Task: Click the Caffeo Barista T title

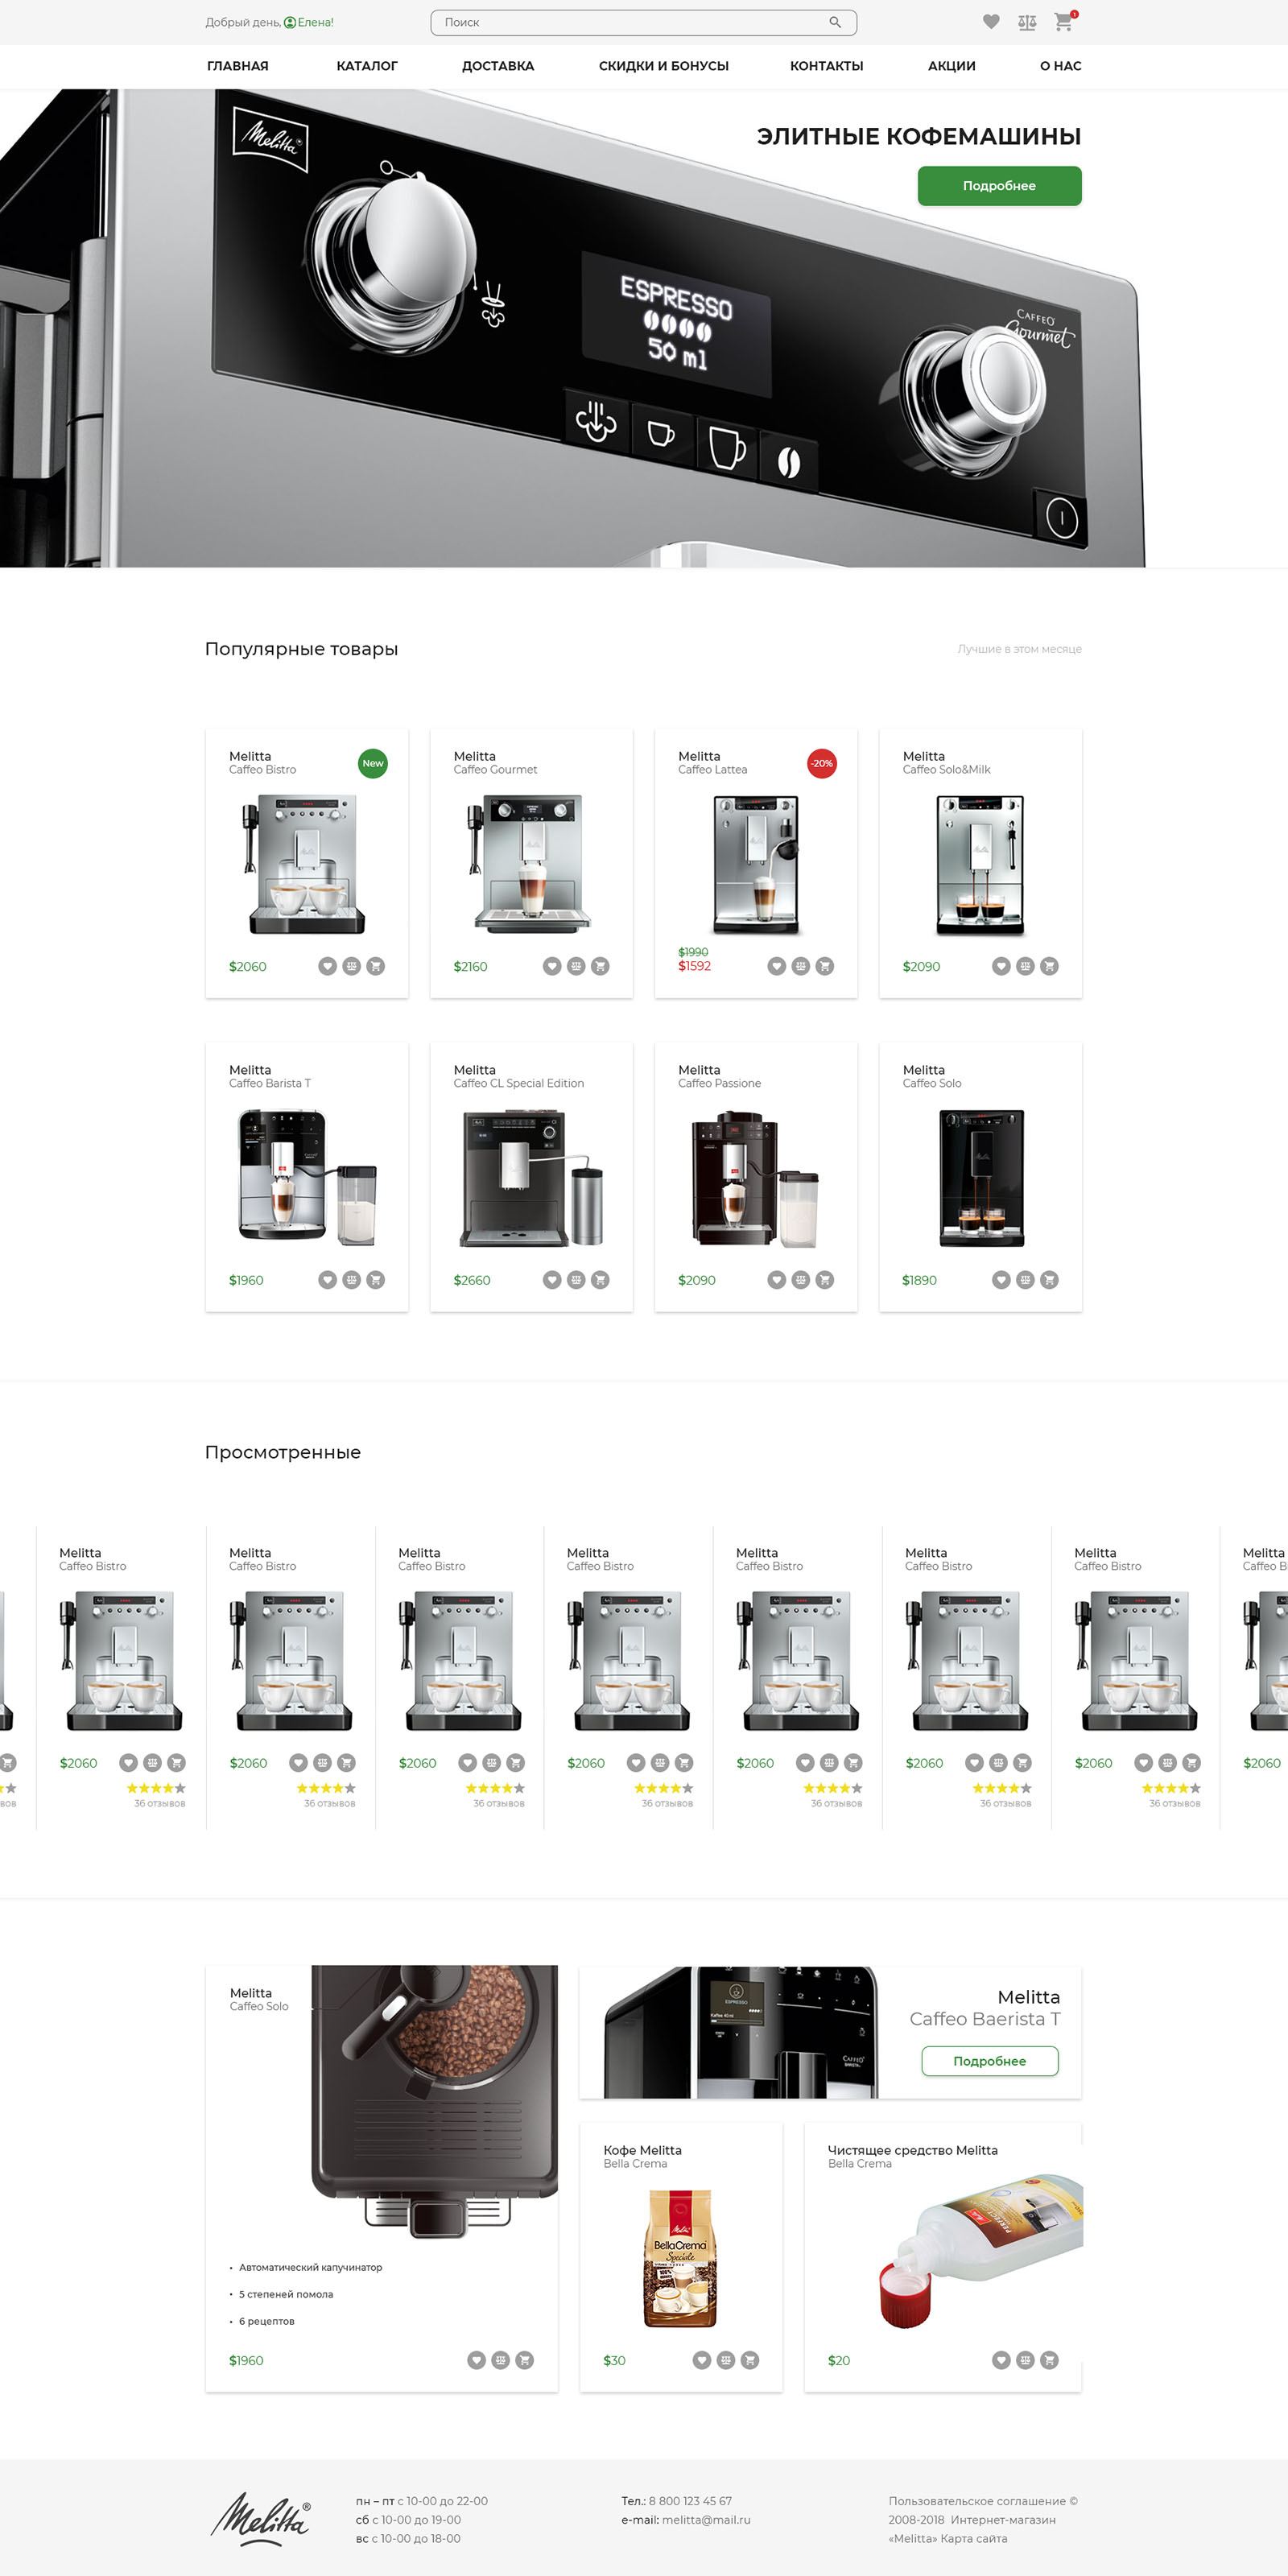Action: (x=270, y=1083)
